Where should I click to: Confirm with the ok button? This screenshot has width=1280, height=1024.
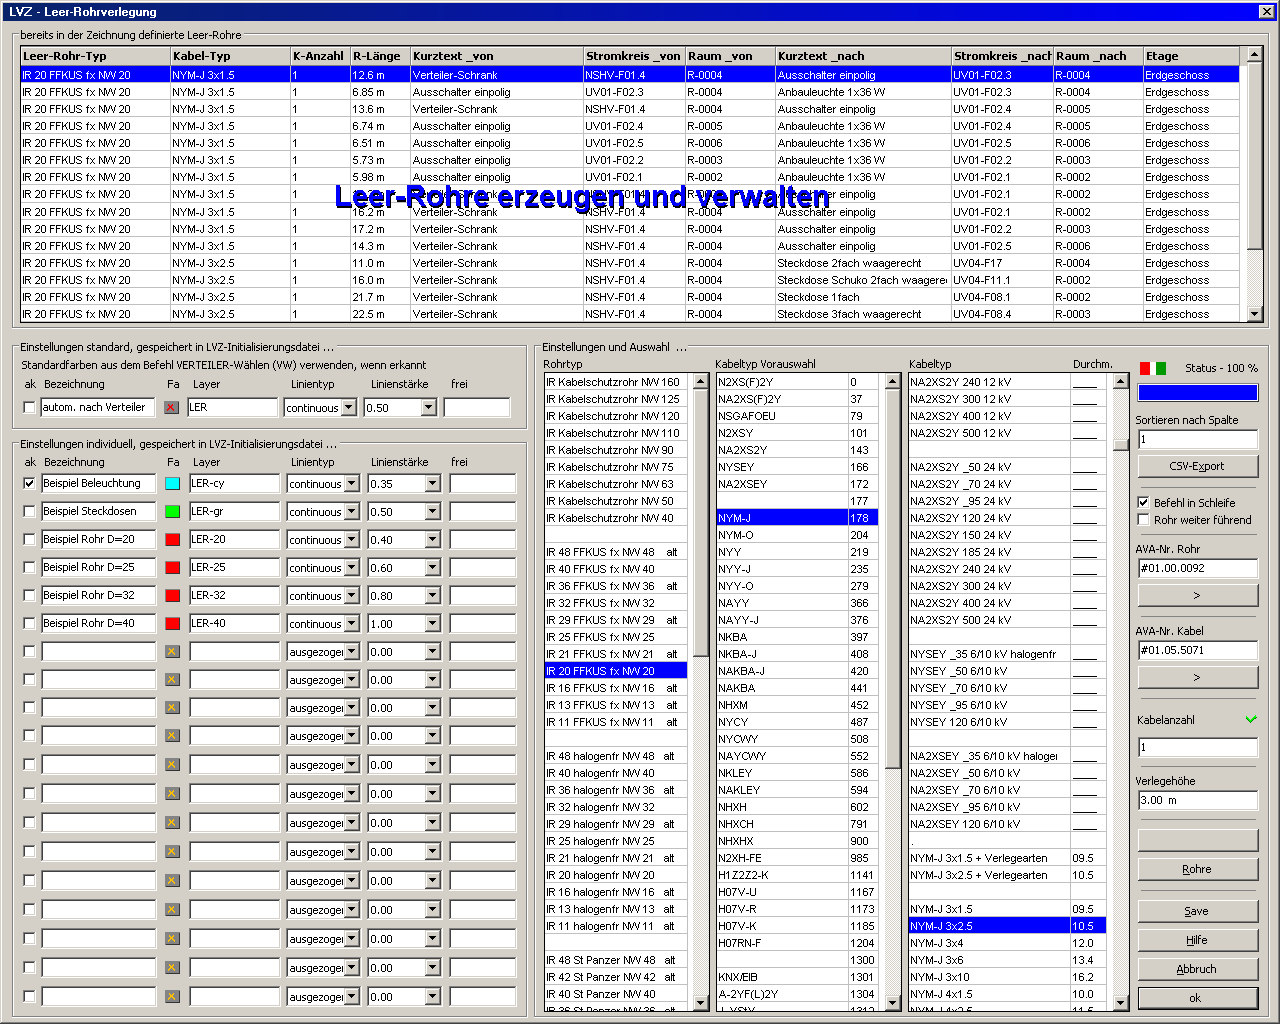click(1198, 998)
